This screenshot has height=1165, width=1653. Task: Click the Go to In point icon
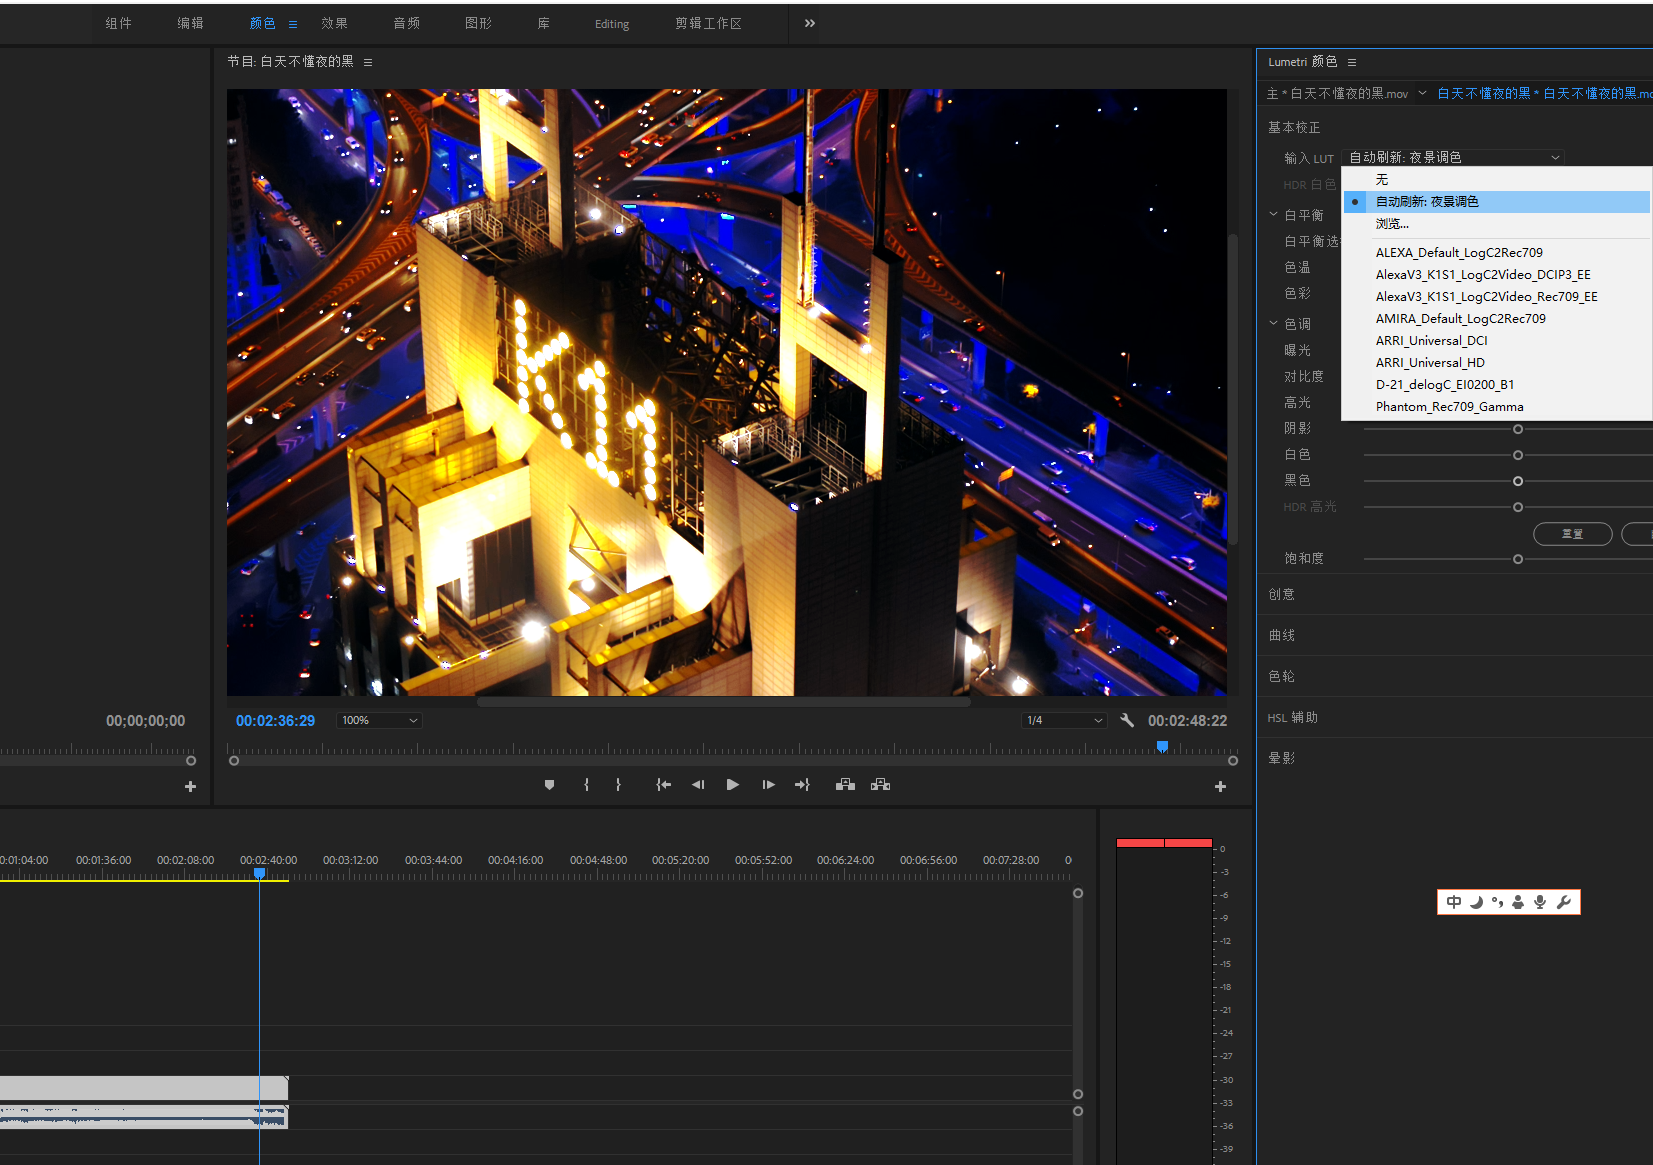pos(663,785)
